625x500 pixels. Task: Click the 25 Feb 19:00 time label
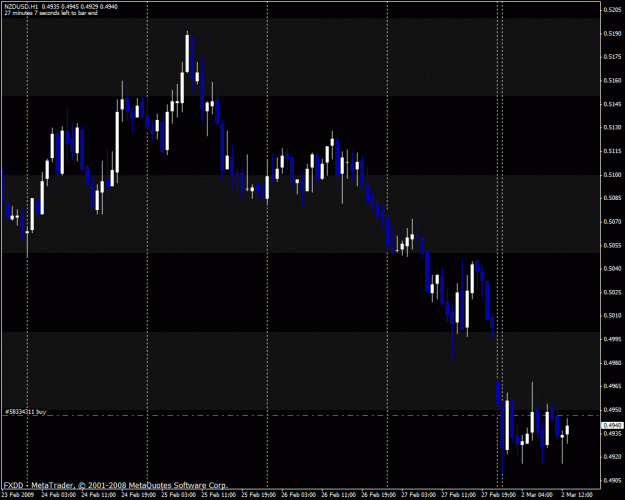[x=258, y=495]
